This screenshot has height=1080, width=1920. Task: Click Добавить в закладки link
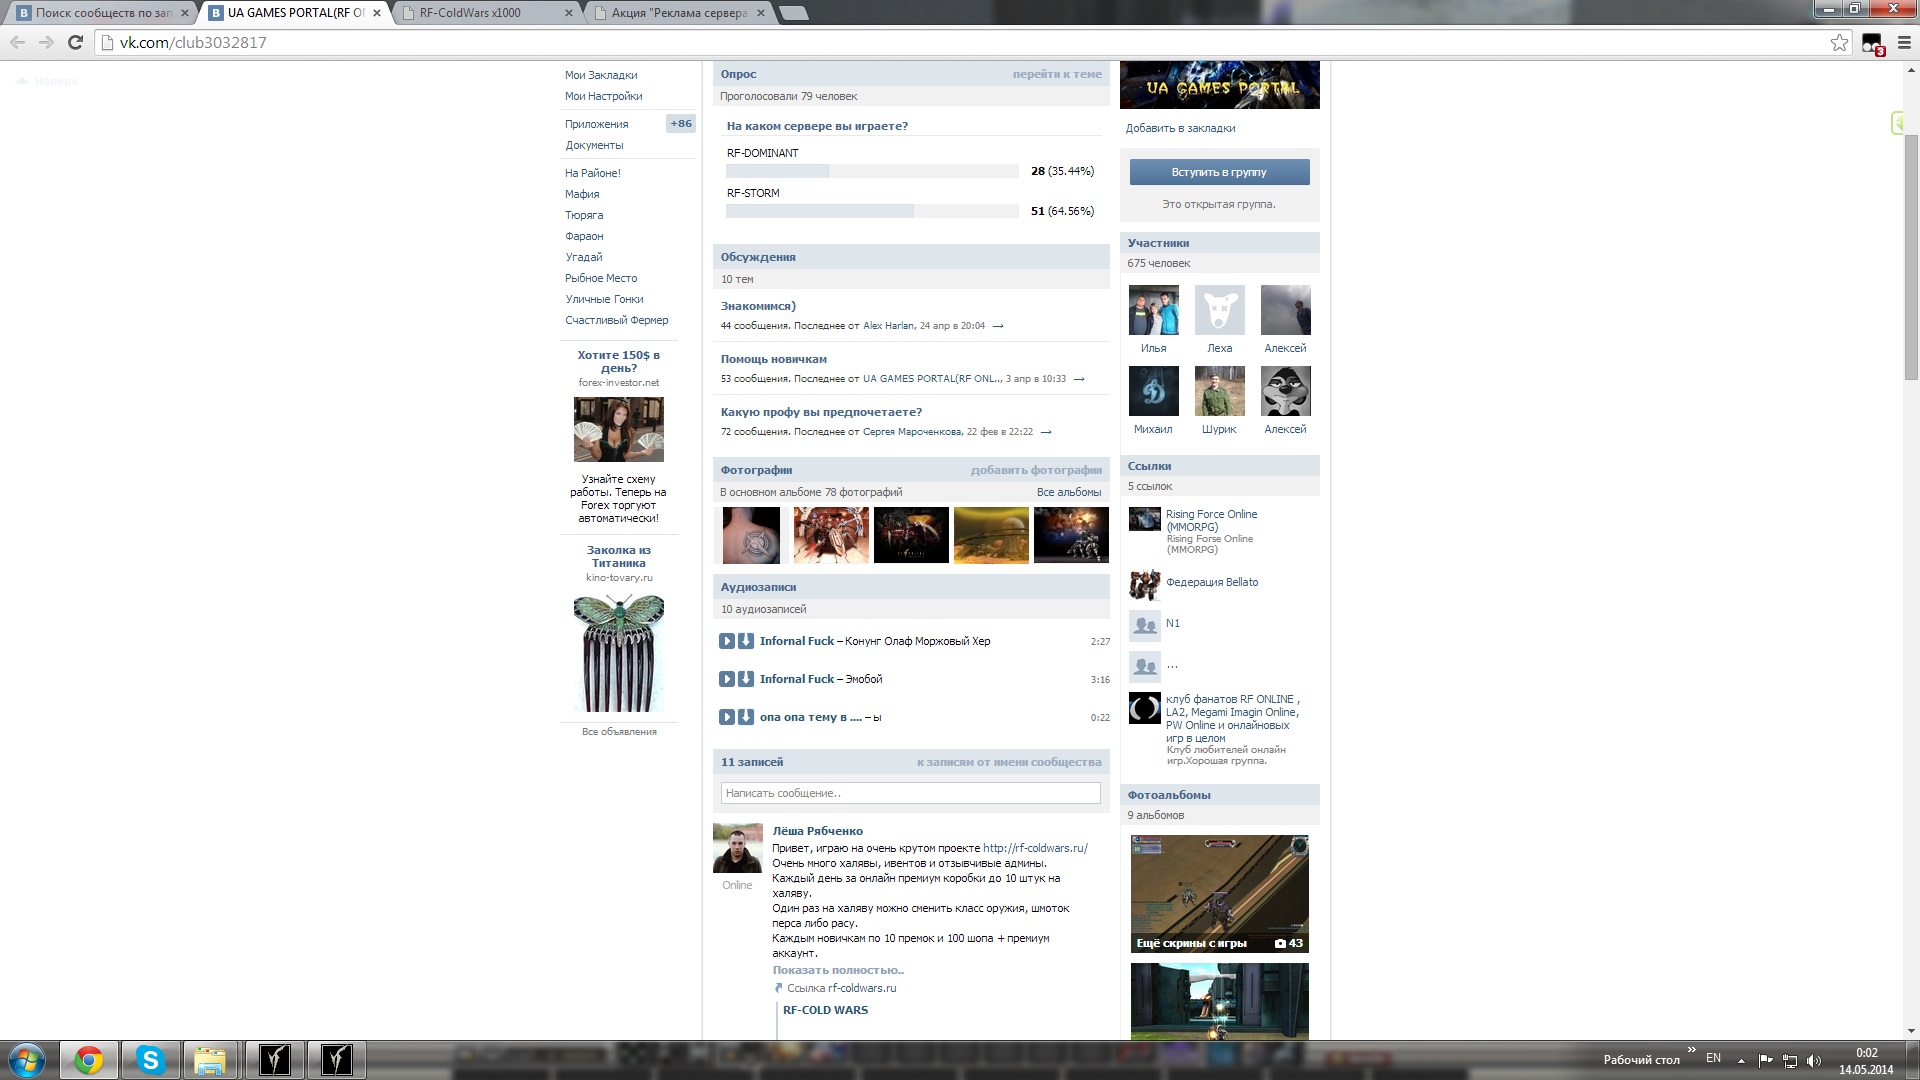[1180, 128]
